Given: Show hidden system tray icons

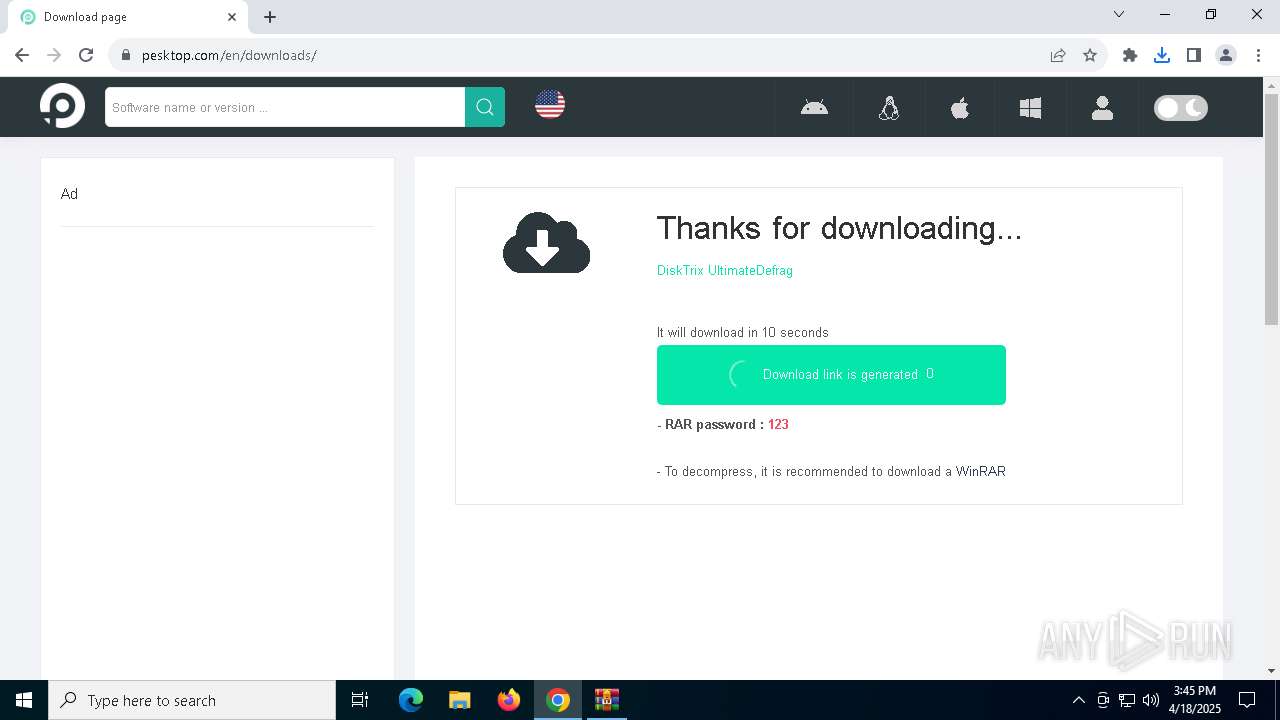Looking at the screenshot, I should (x=1078, y=700).
